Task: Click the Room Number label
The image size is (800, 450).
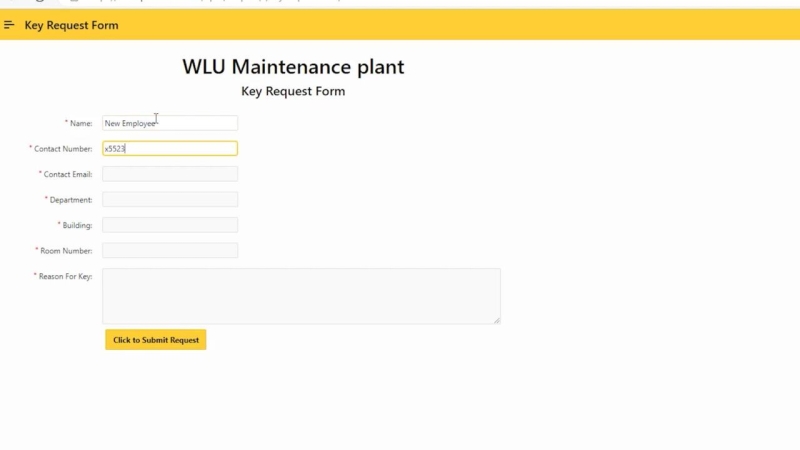Action: [66, 251]
